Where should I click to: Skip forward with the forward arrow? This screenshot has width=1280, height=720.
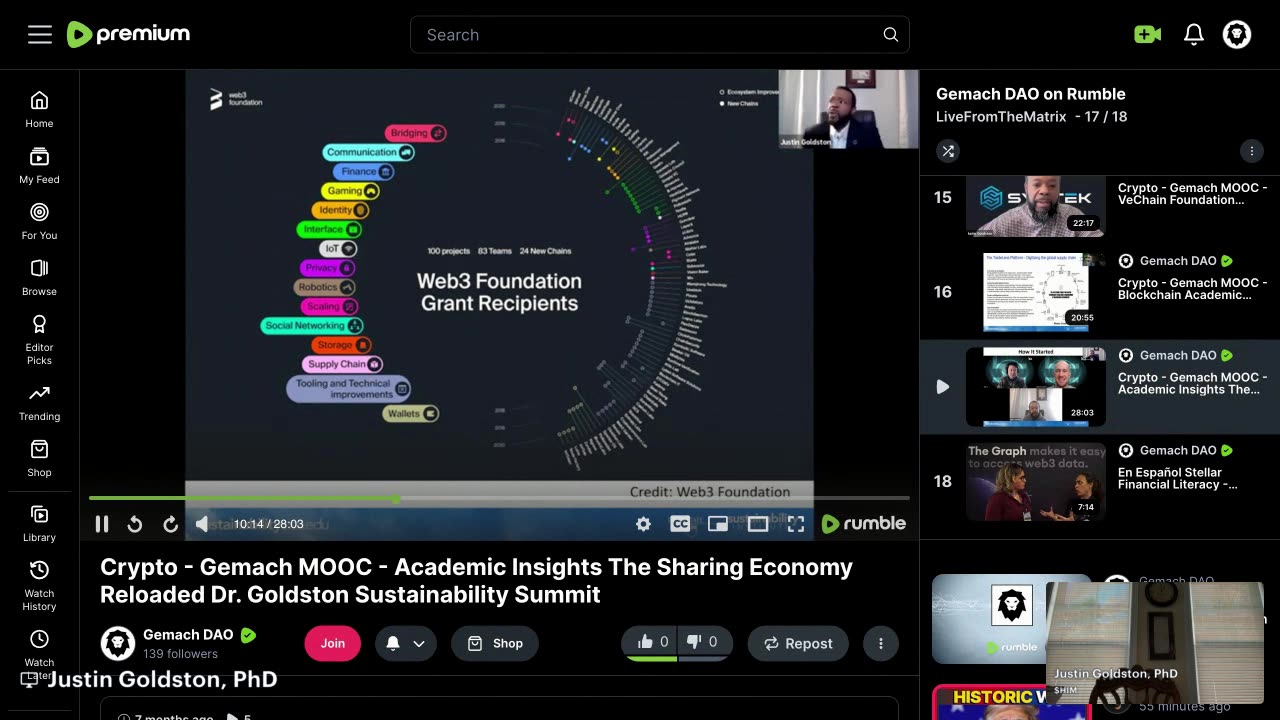pos(170,524)
